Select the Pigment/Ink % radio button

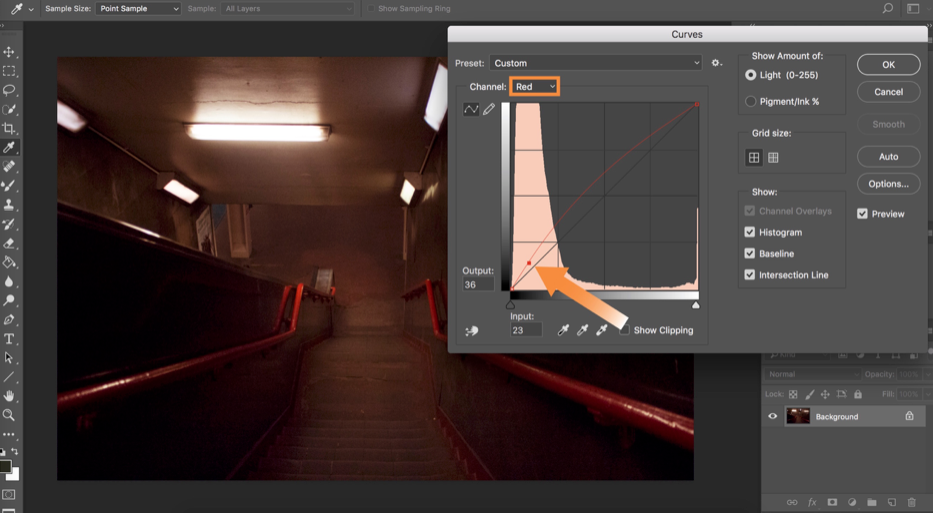[751, 101]
